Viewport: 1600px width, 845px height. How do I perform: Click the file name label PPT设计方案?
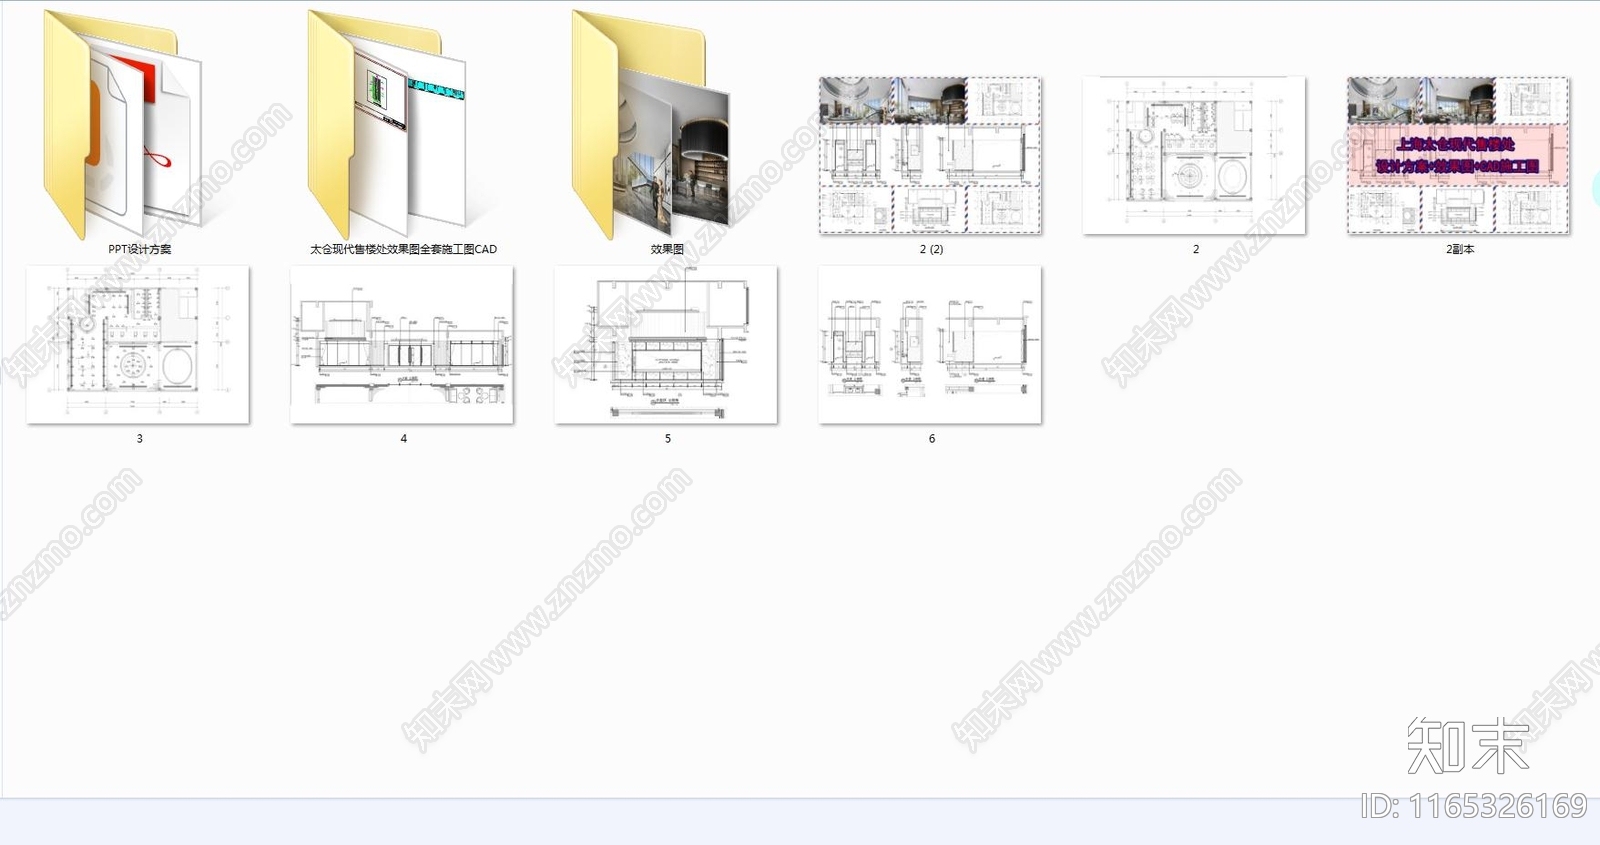140,249
